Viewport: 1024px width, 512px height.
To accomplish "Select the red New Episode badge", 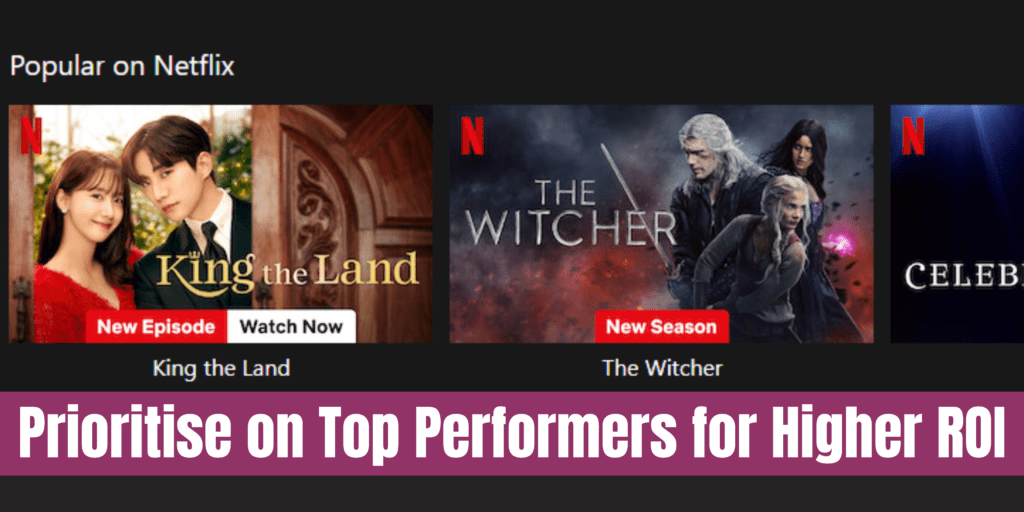I will coord(156,326).
